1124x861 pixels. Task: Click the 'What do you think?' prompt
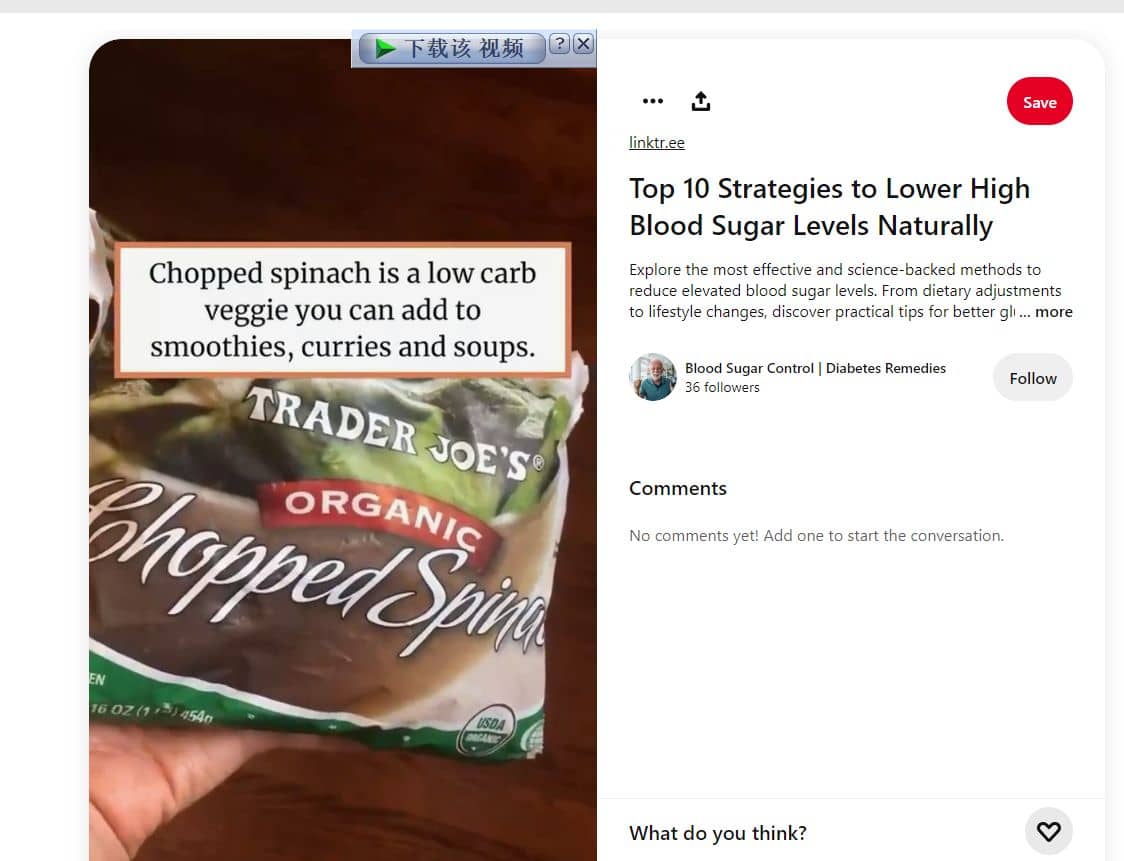718,833
